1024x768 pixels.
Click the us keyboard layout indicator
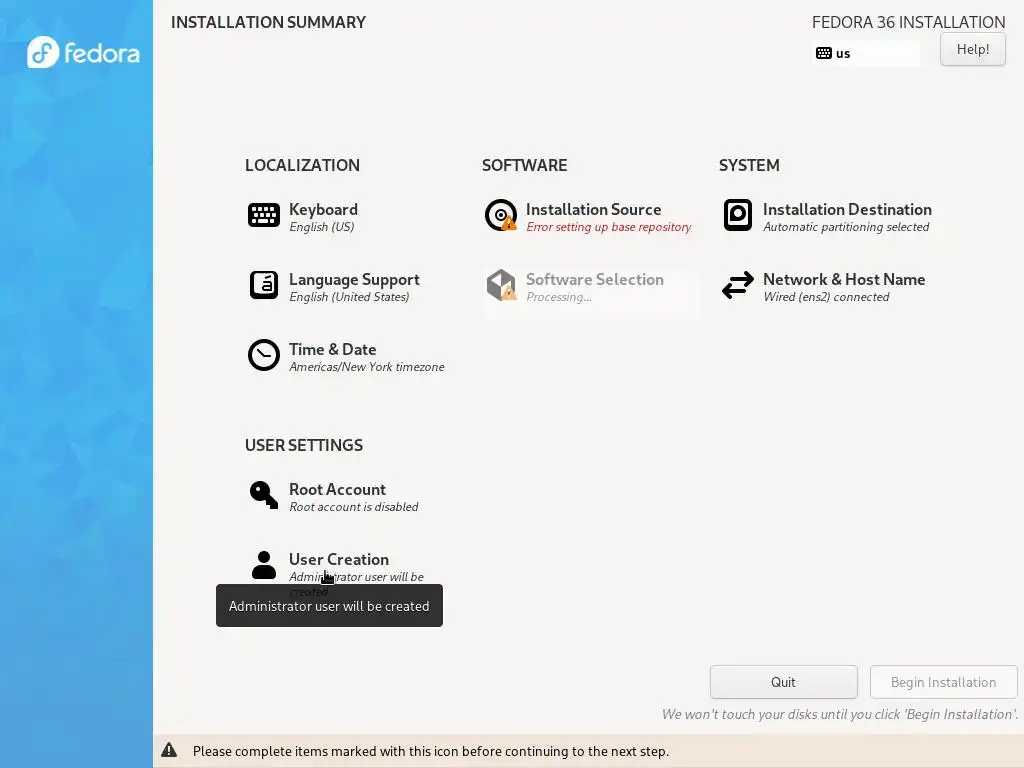[866, 53]
